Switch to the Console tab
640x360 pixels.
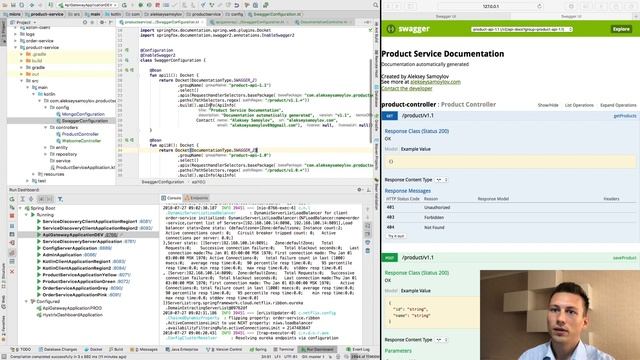point(171,198)
